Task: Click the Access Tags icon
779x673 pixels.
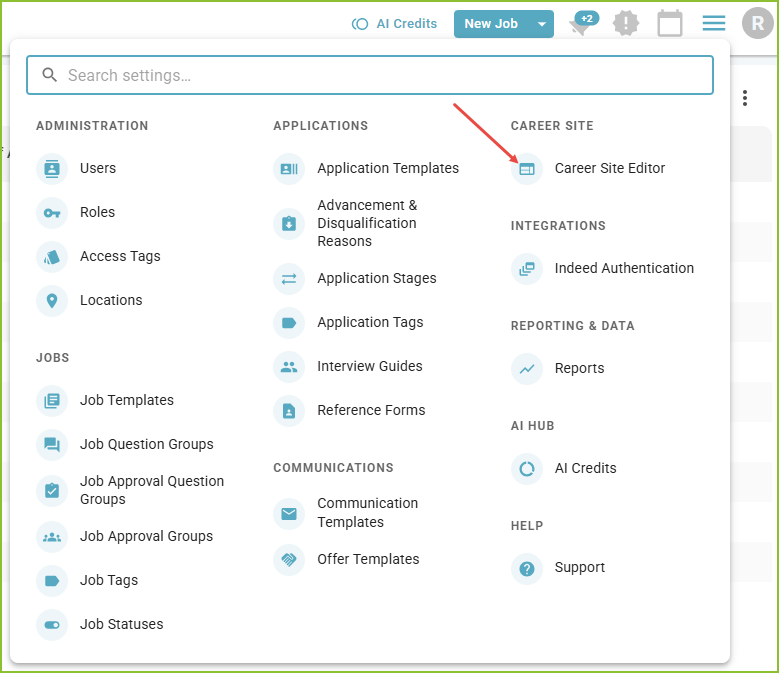Action: click(x=52, y=257)
